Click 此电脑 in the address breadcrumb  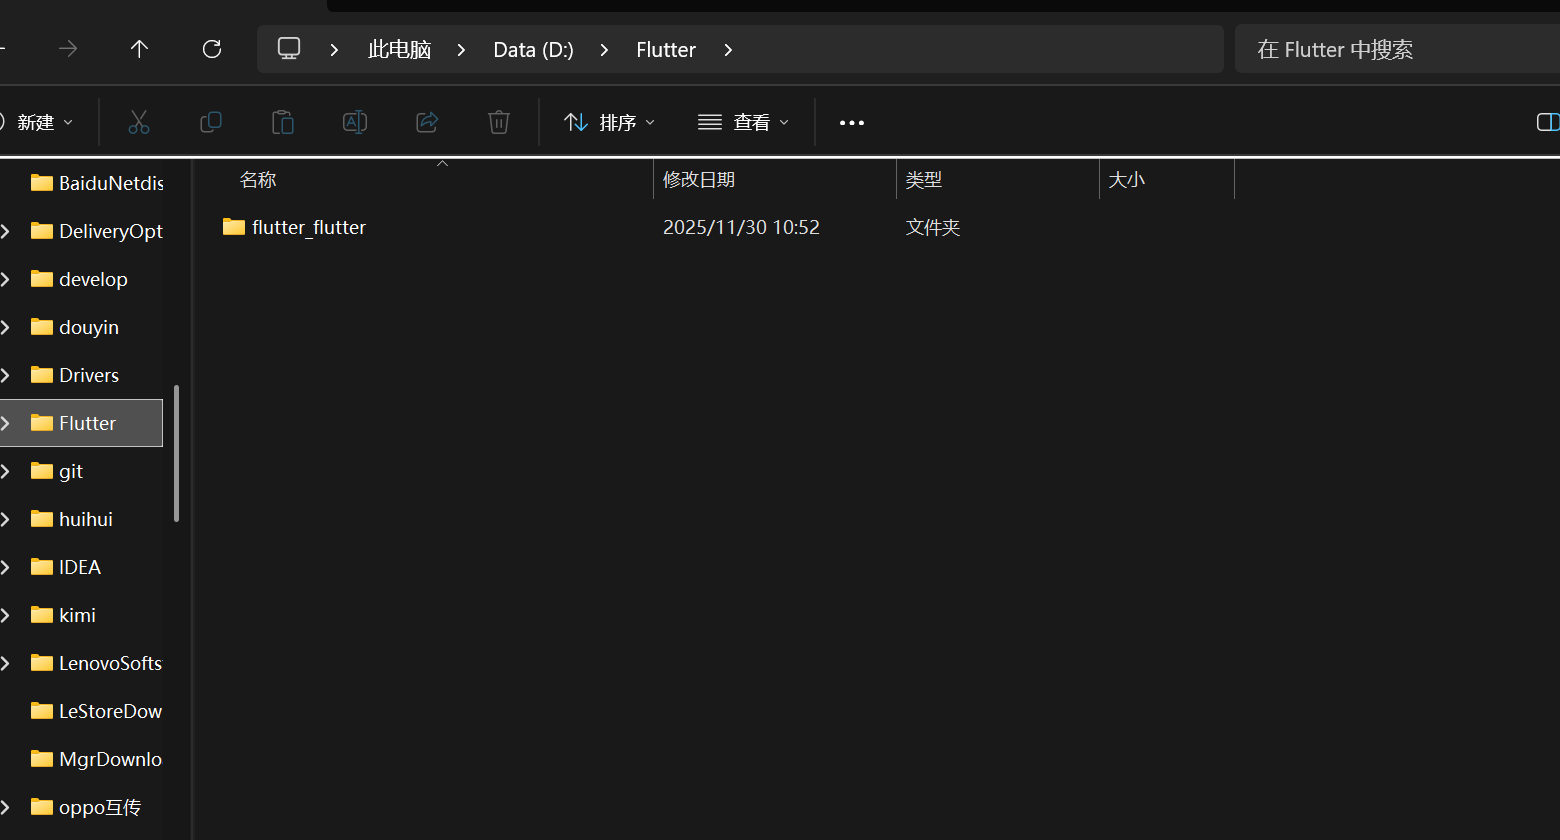click(399, 50)
